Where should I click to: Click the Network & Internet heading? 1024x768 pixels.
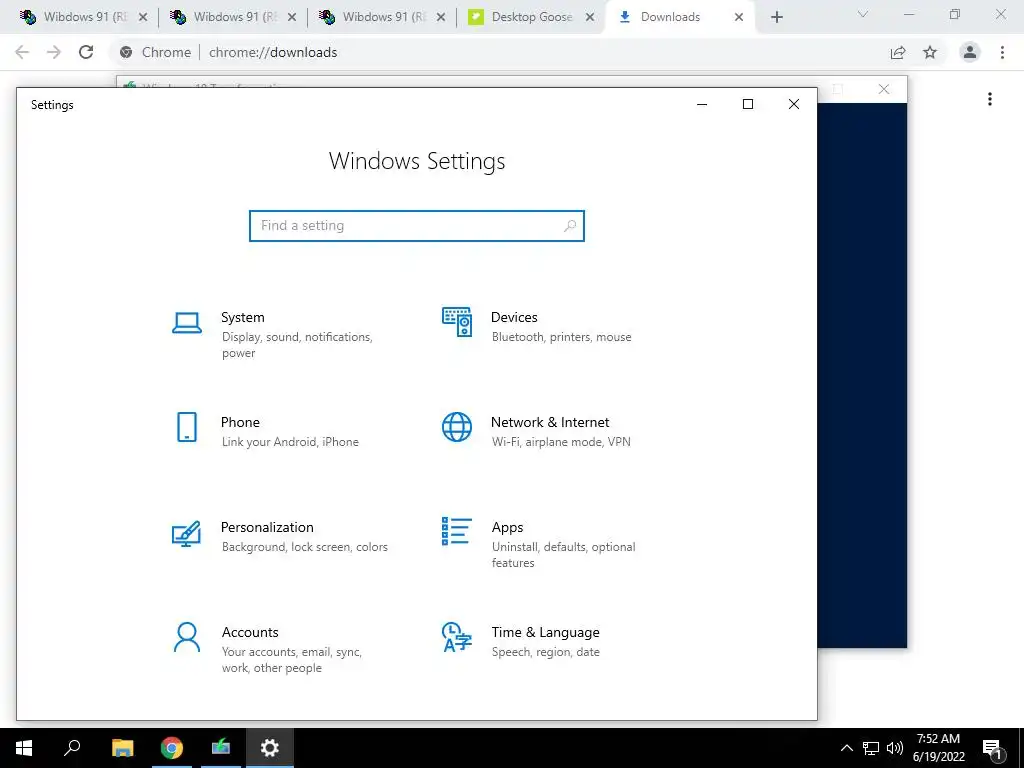pyautogui.click(x=550, y=422)
